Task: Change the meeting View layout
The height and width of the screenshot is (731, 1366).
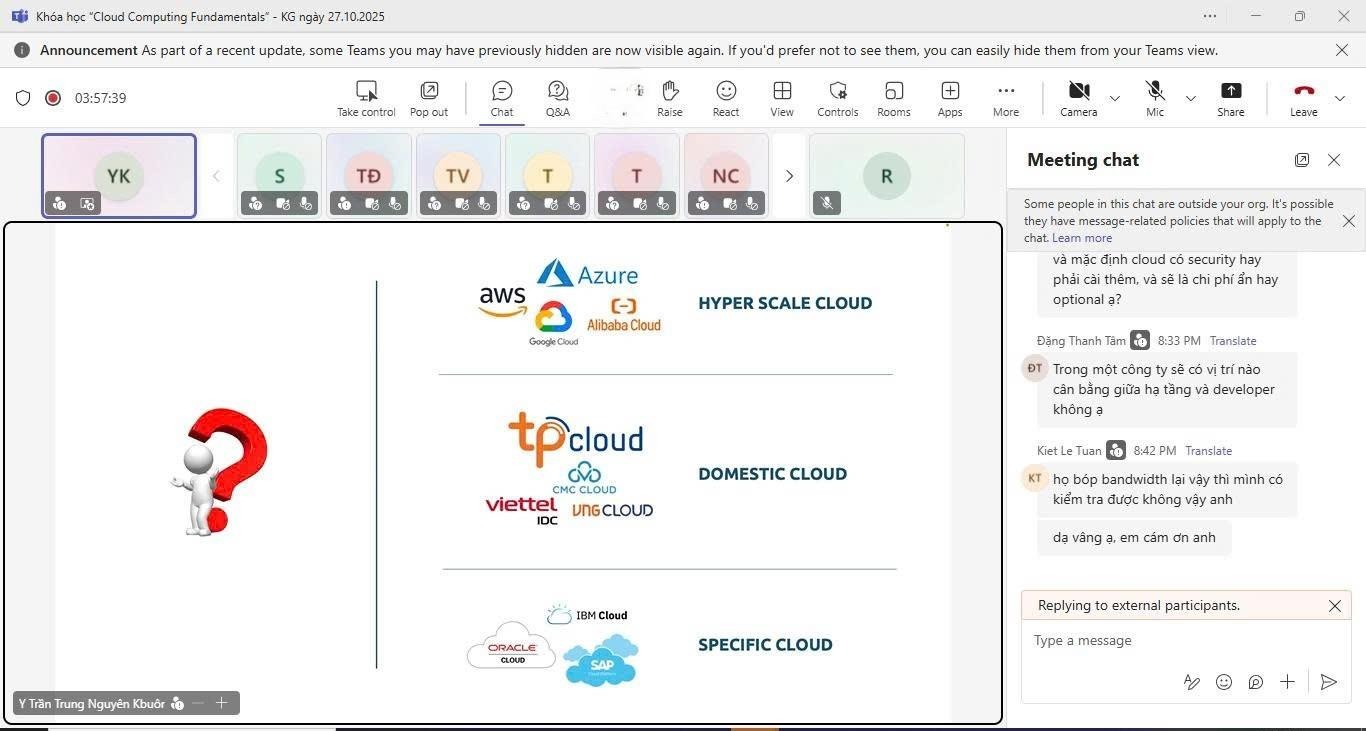Action: 782,98
